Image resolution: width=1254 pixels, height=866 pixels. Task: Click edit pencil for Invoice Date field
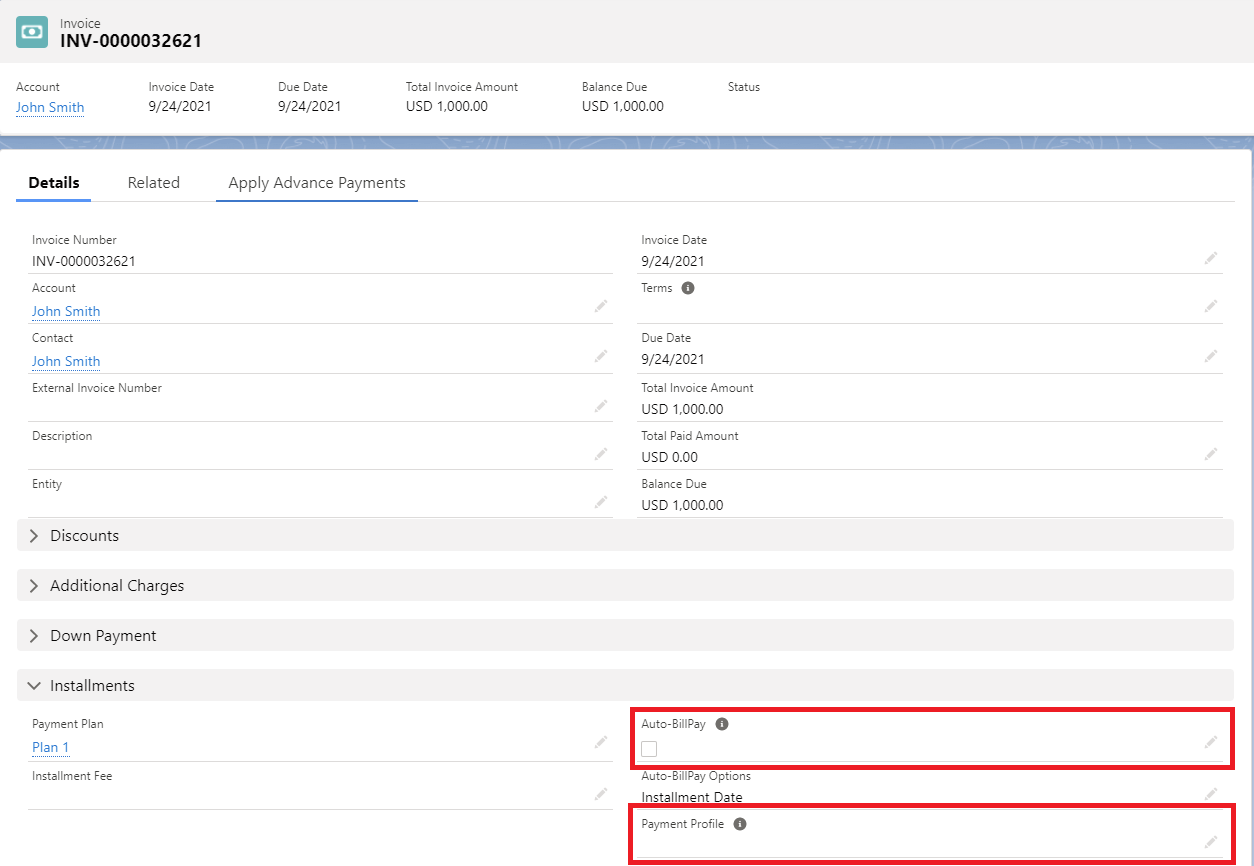coord(1210,258)
